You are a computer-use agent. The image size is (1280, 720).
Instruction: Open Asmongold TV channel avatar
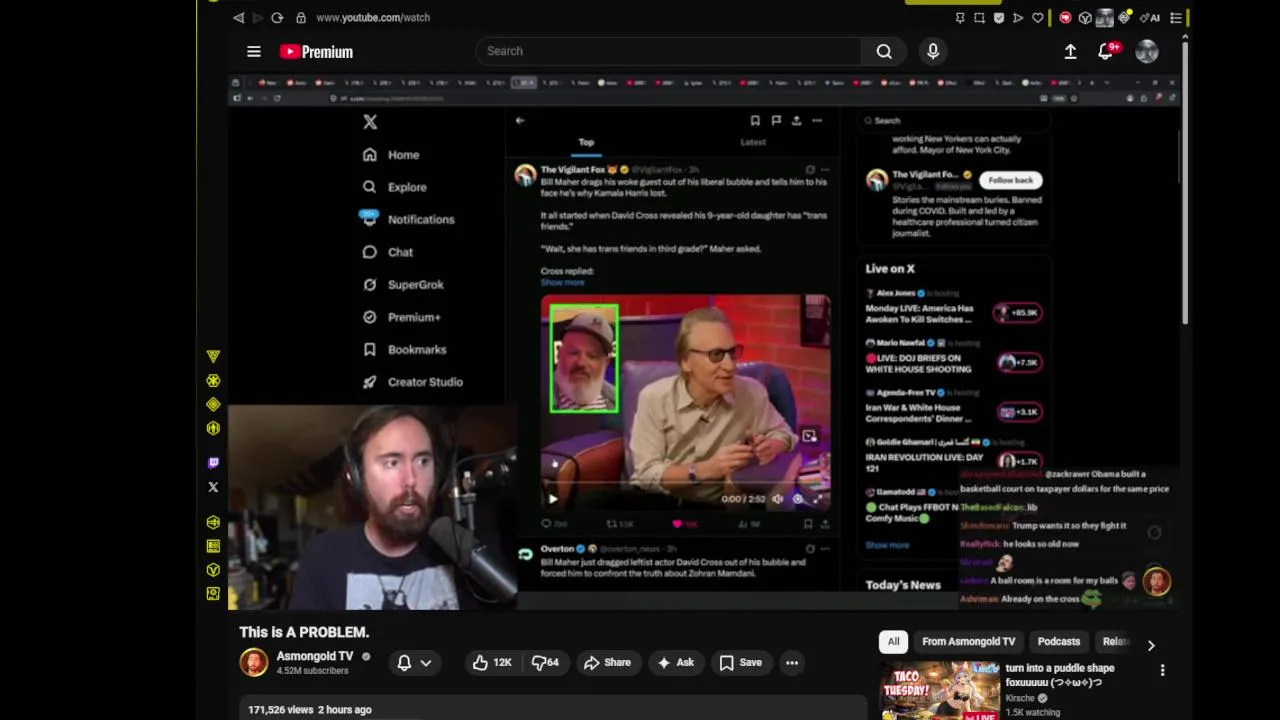(254, 662)
